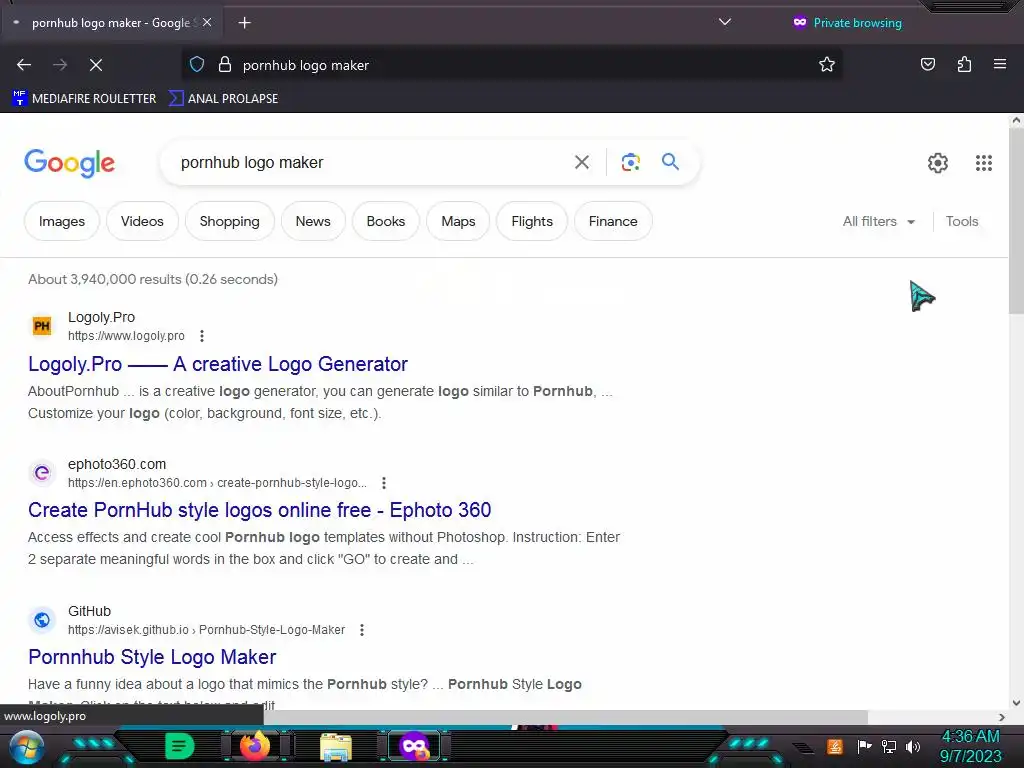Clear the Google search box
This screenshot has width=1024, height=768.
tap(581, 162)
